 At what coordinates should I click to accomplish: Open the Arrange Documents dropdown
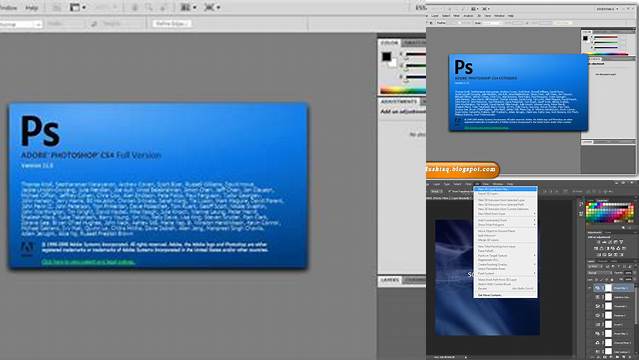coord(187,7)
